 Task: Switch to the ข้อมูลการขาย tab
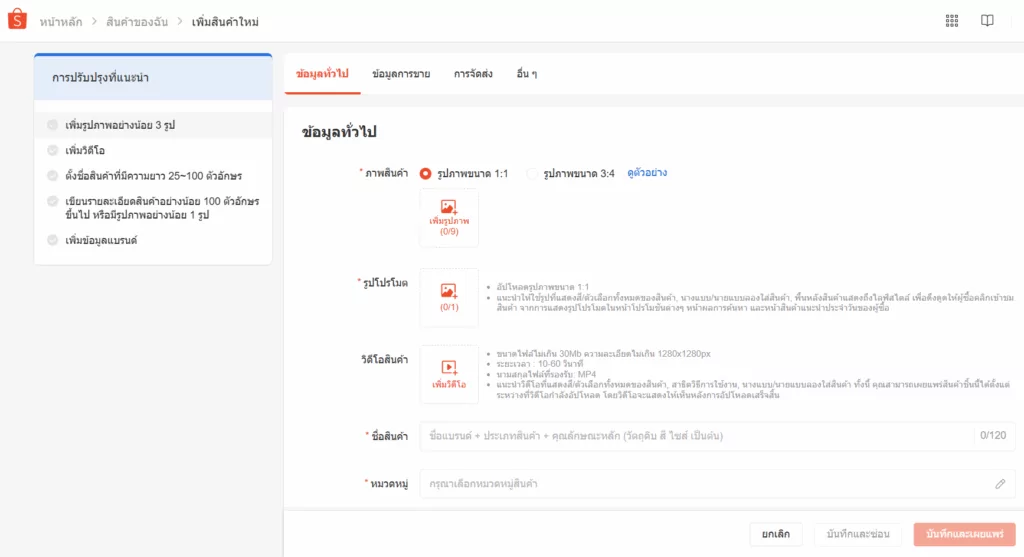coord(401,74)
